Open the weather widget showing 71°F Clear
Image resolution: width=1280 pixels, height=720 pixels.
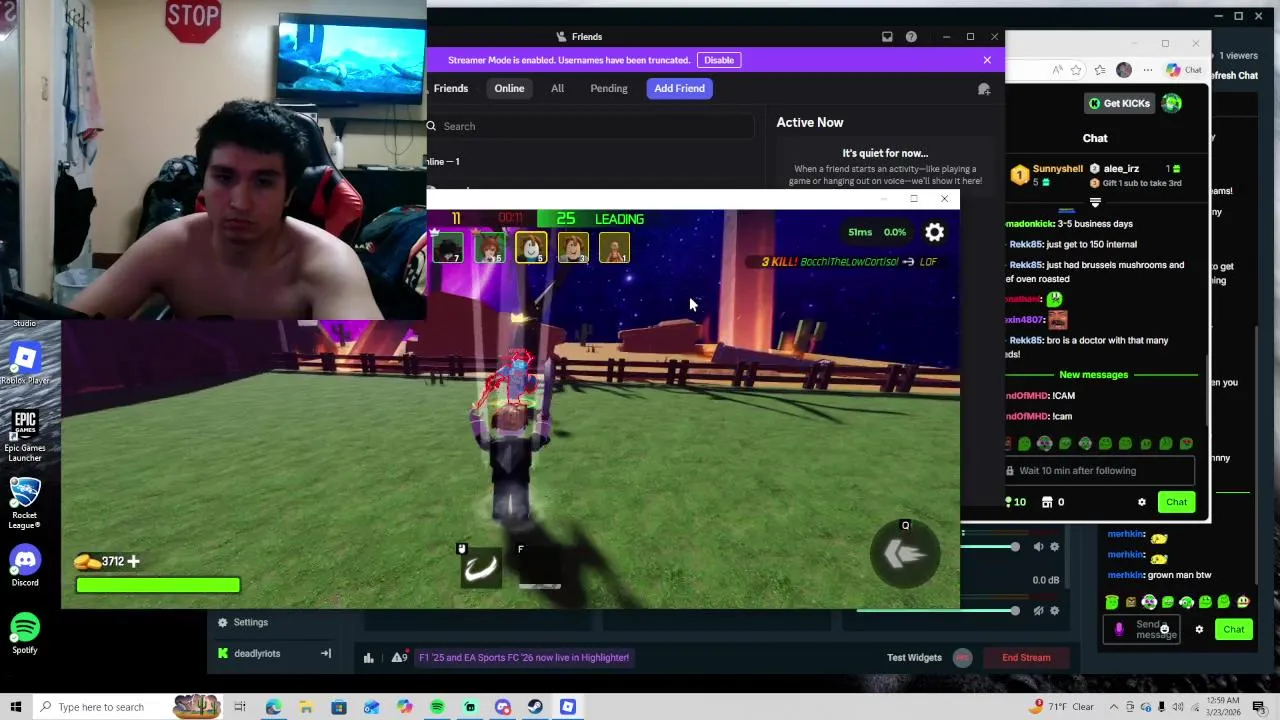pyautogui.click(x=1062, y=707)
